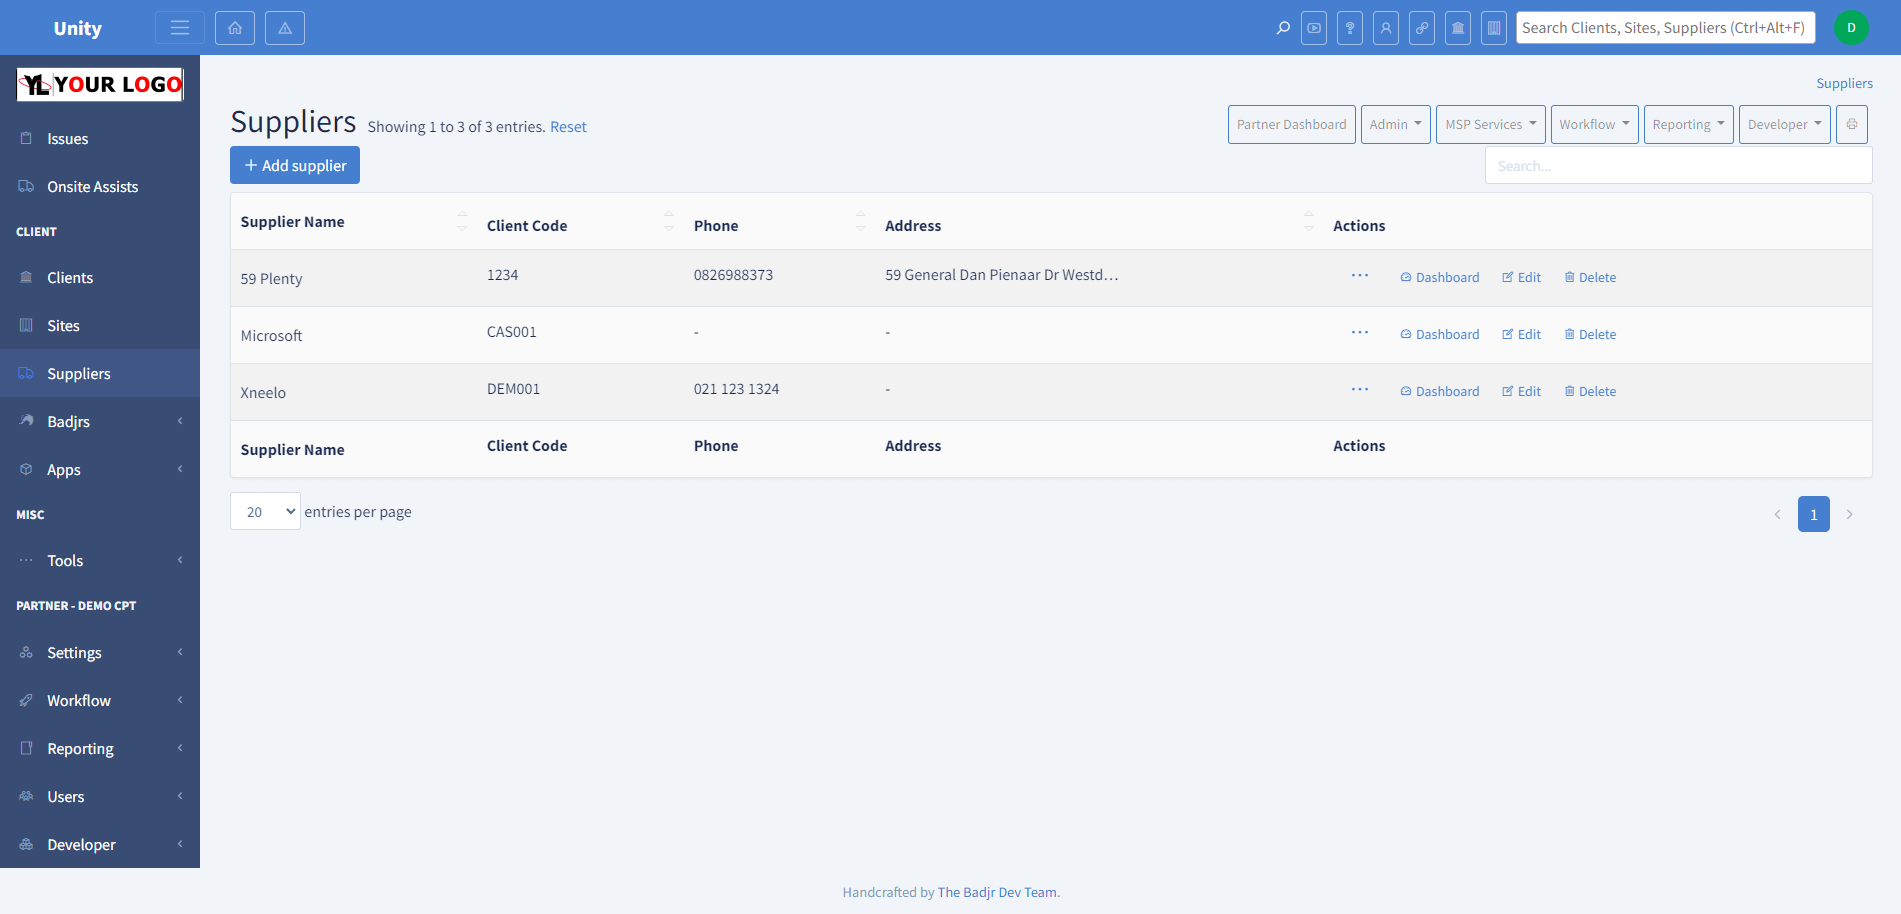Click YOUR LOGO image in sidebar

(x=100, y=85)
